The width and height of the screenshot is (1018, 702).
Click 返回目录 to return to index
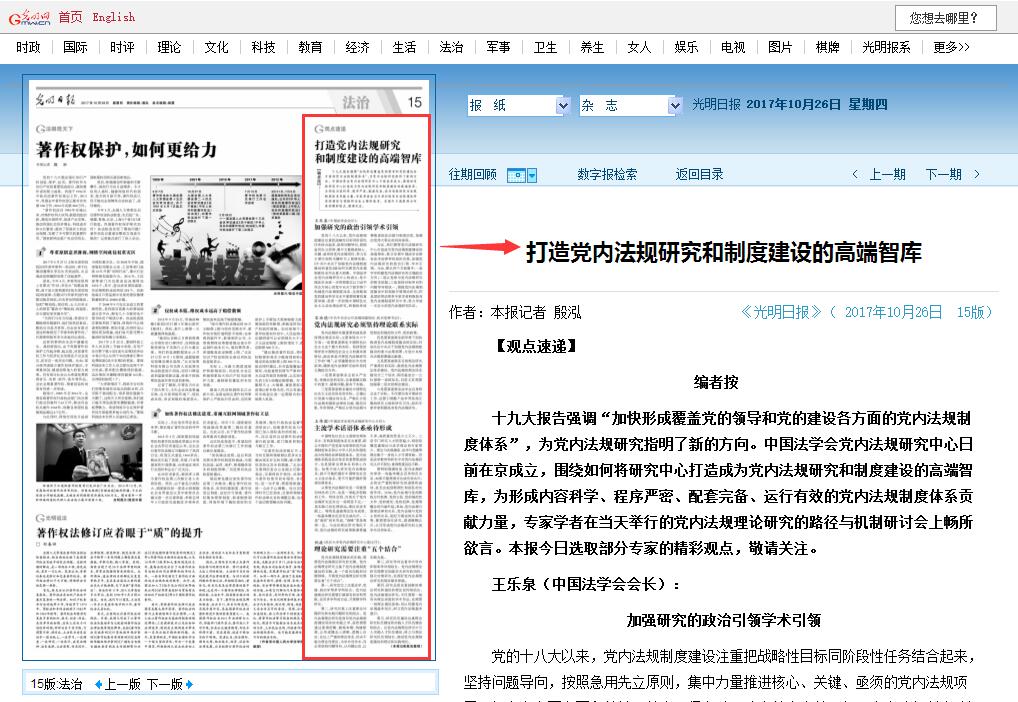699,175
